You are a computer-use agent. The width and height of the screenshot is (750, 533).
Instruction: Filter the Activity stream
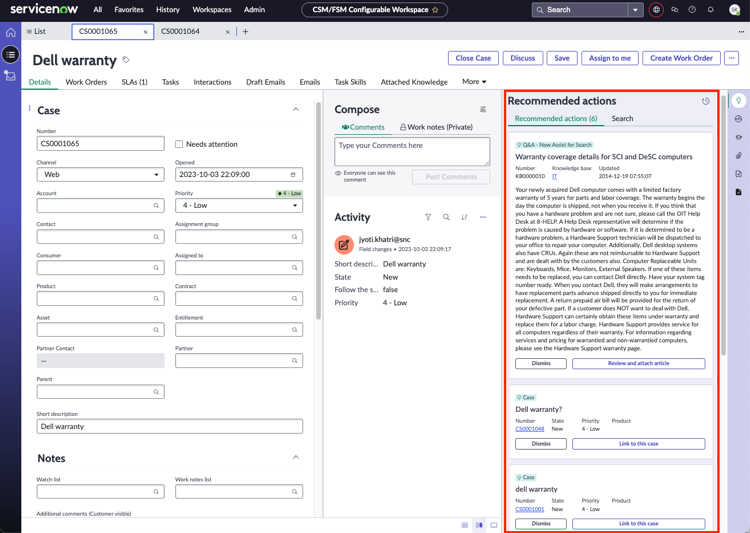tap(428, 217)
